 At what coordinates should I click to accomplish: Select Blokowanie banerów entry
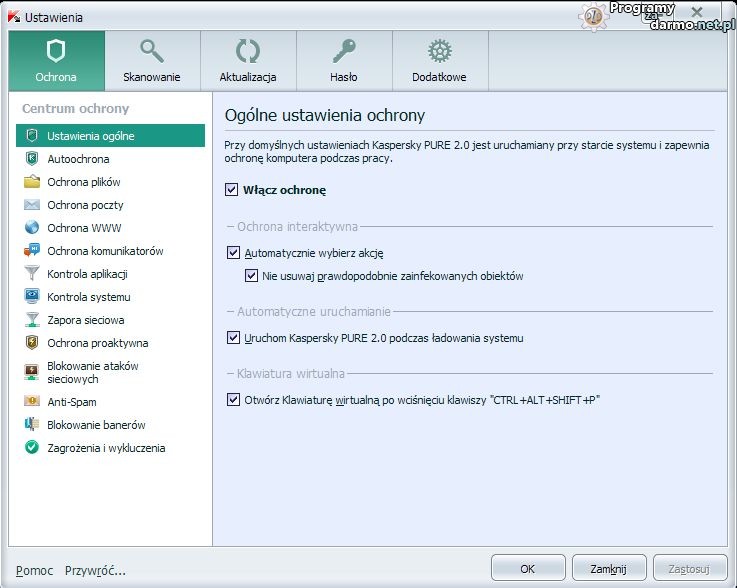tap(110, 424)
